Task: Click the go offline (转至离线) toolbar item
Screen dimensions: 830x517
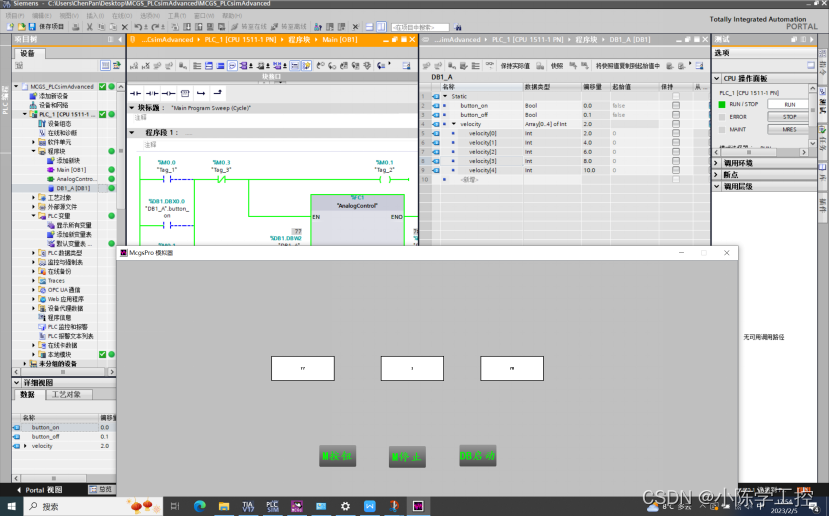Action: [x=289, y=26]
